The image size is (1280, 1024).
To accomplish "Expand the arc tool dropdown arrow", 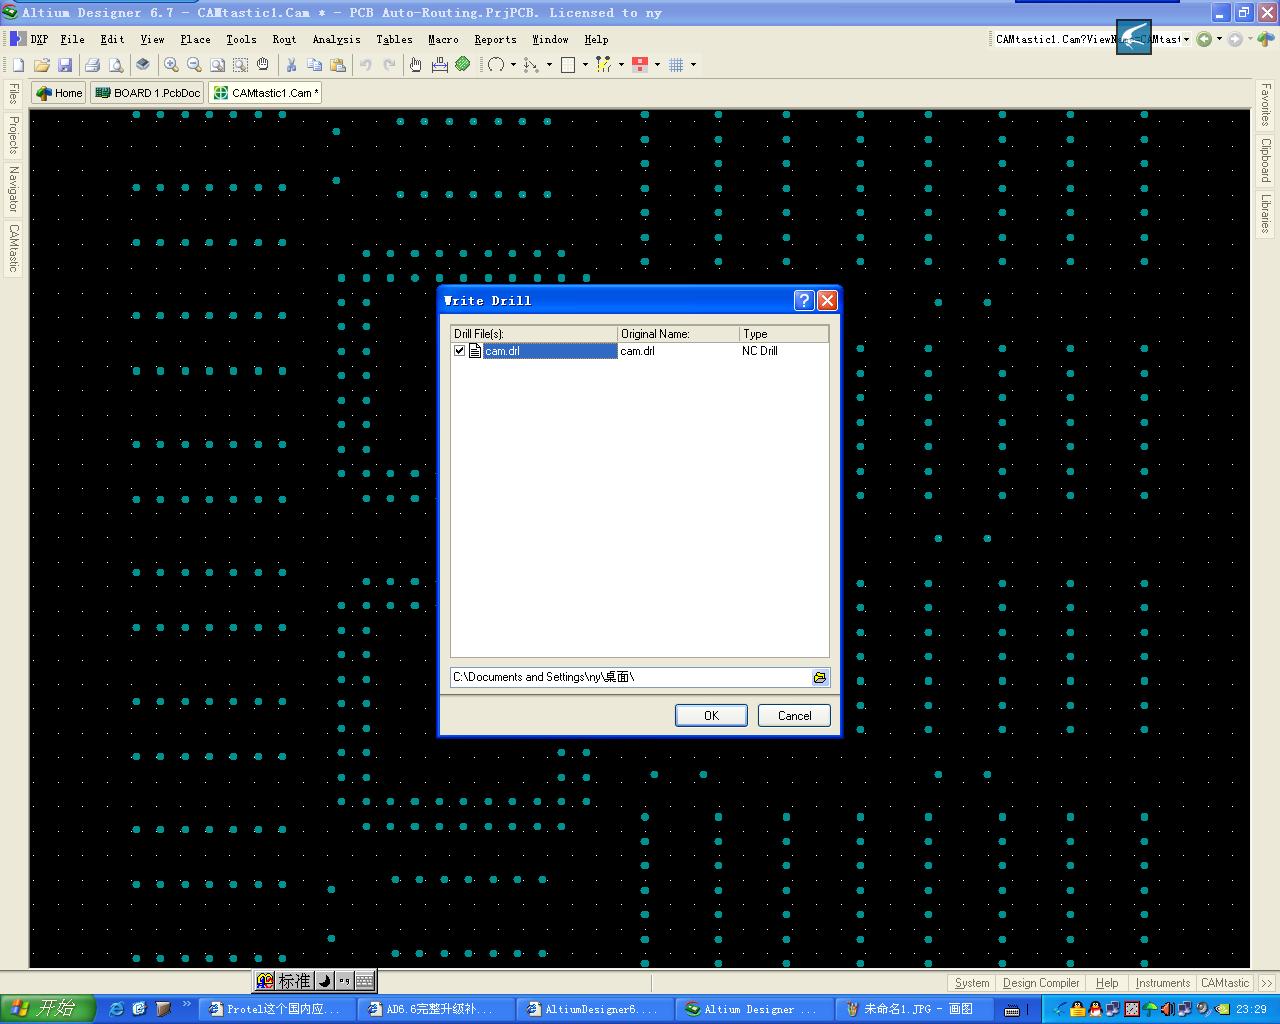I will coord(513,65).
